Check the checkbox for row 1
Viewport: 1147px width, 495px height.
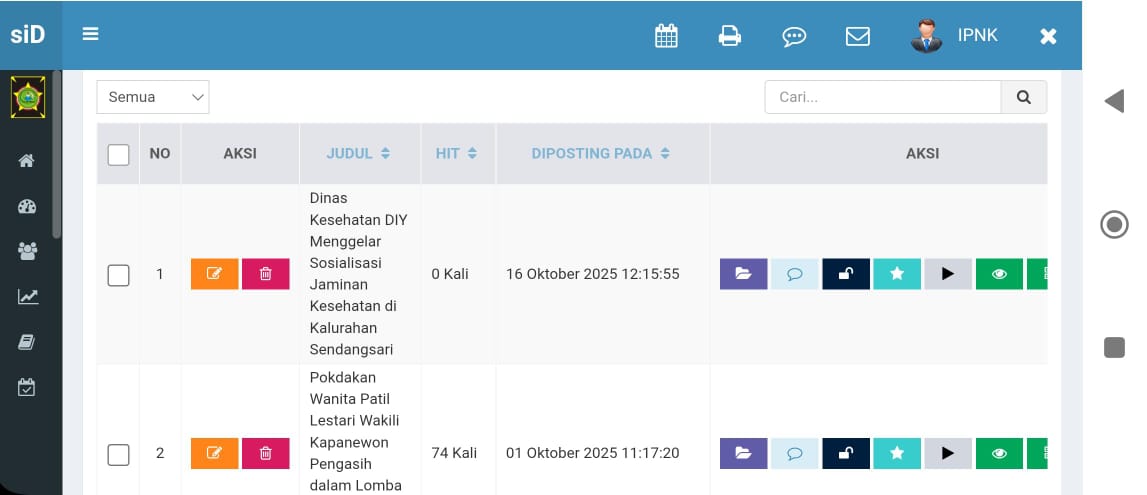[118, 275]
